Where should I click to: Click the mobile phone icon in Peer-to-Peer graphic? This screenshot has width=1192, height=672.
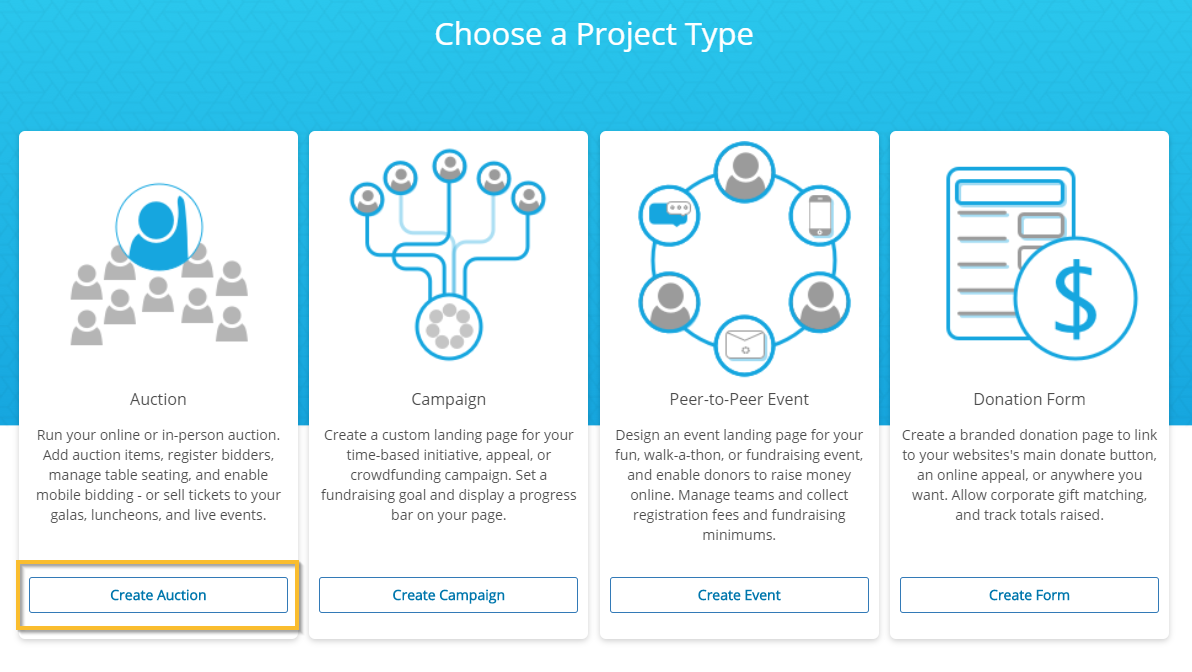point(820,216)
